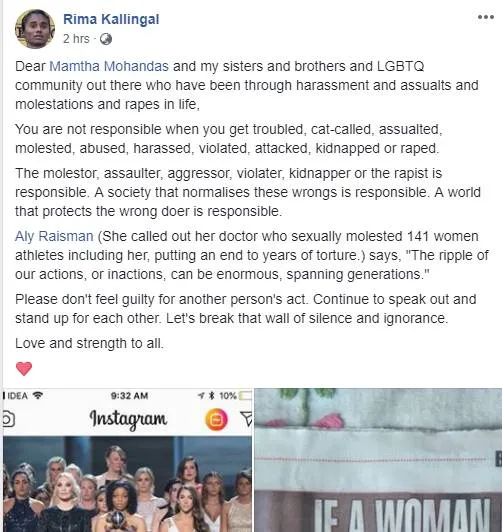The image size is (502, 532).
Task: Open the 2 hrs timestamp link
Action: tap(76, 39)
